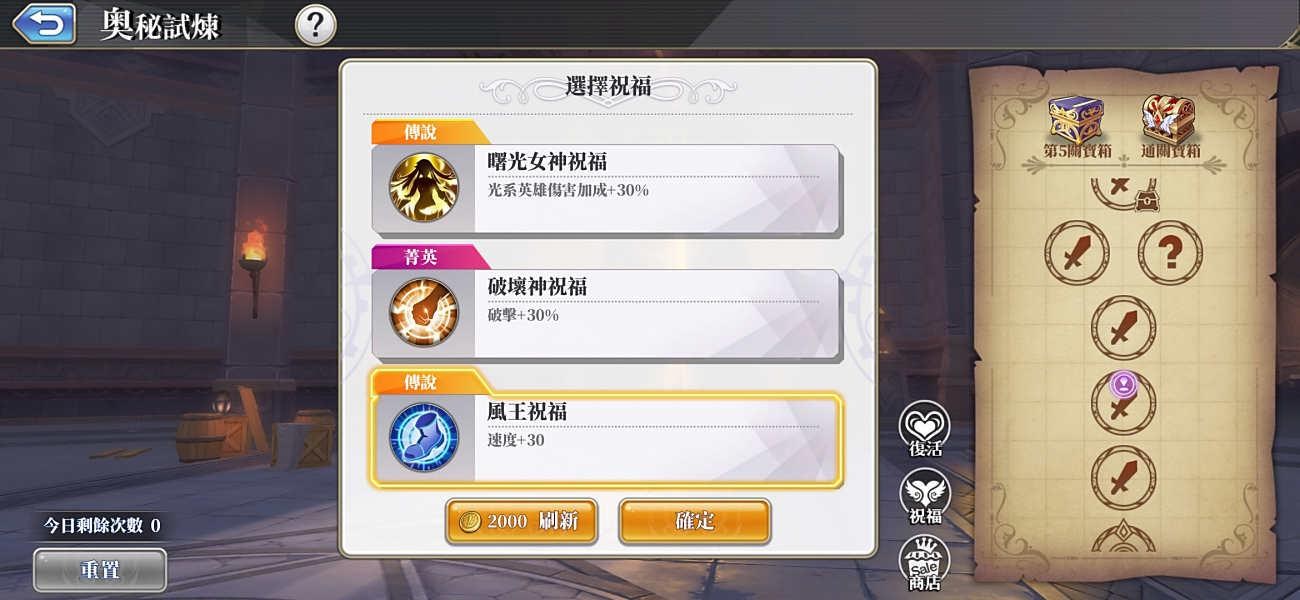Screen dimensions: 1300x600
Task: Select the bottom sword battle node on map
Action: tap(1123, 478)
